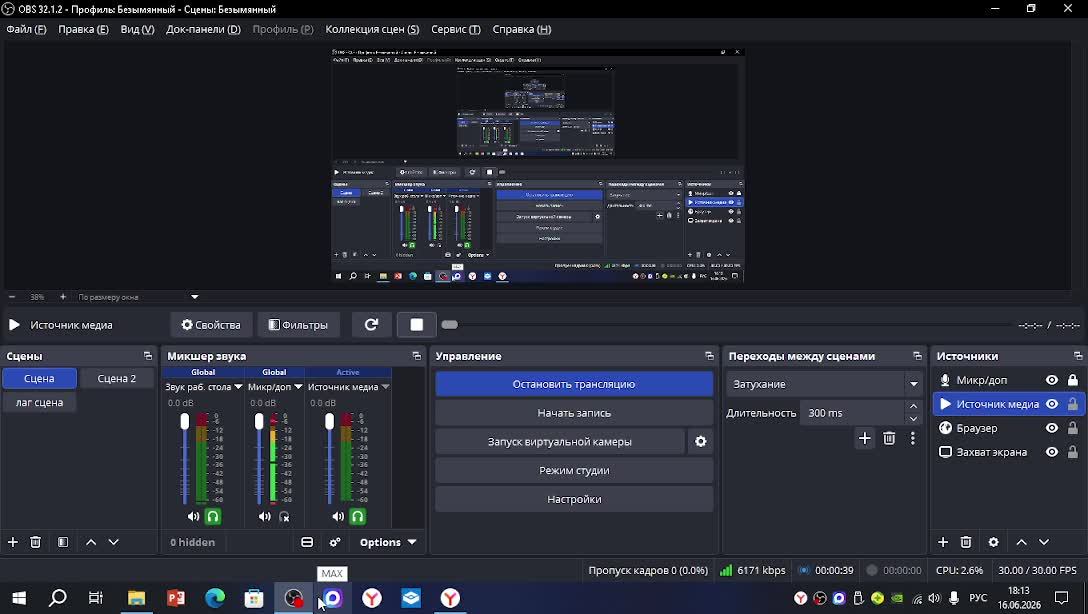
Task: Unlock the Микр/доп source
Action: (x=1073, y=380)
